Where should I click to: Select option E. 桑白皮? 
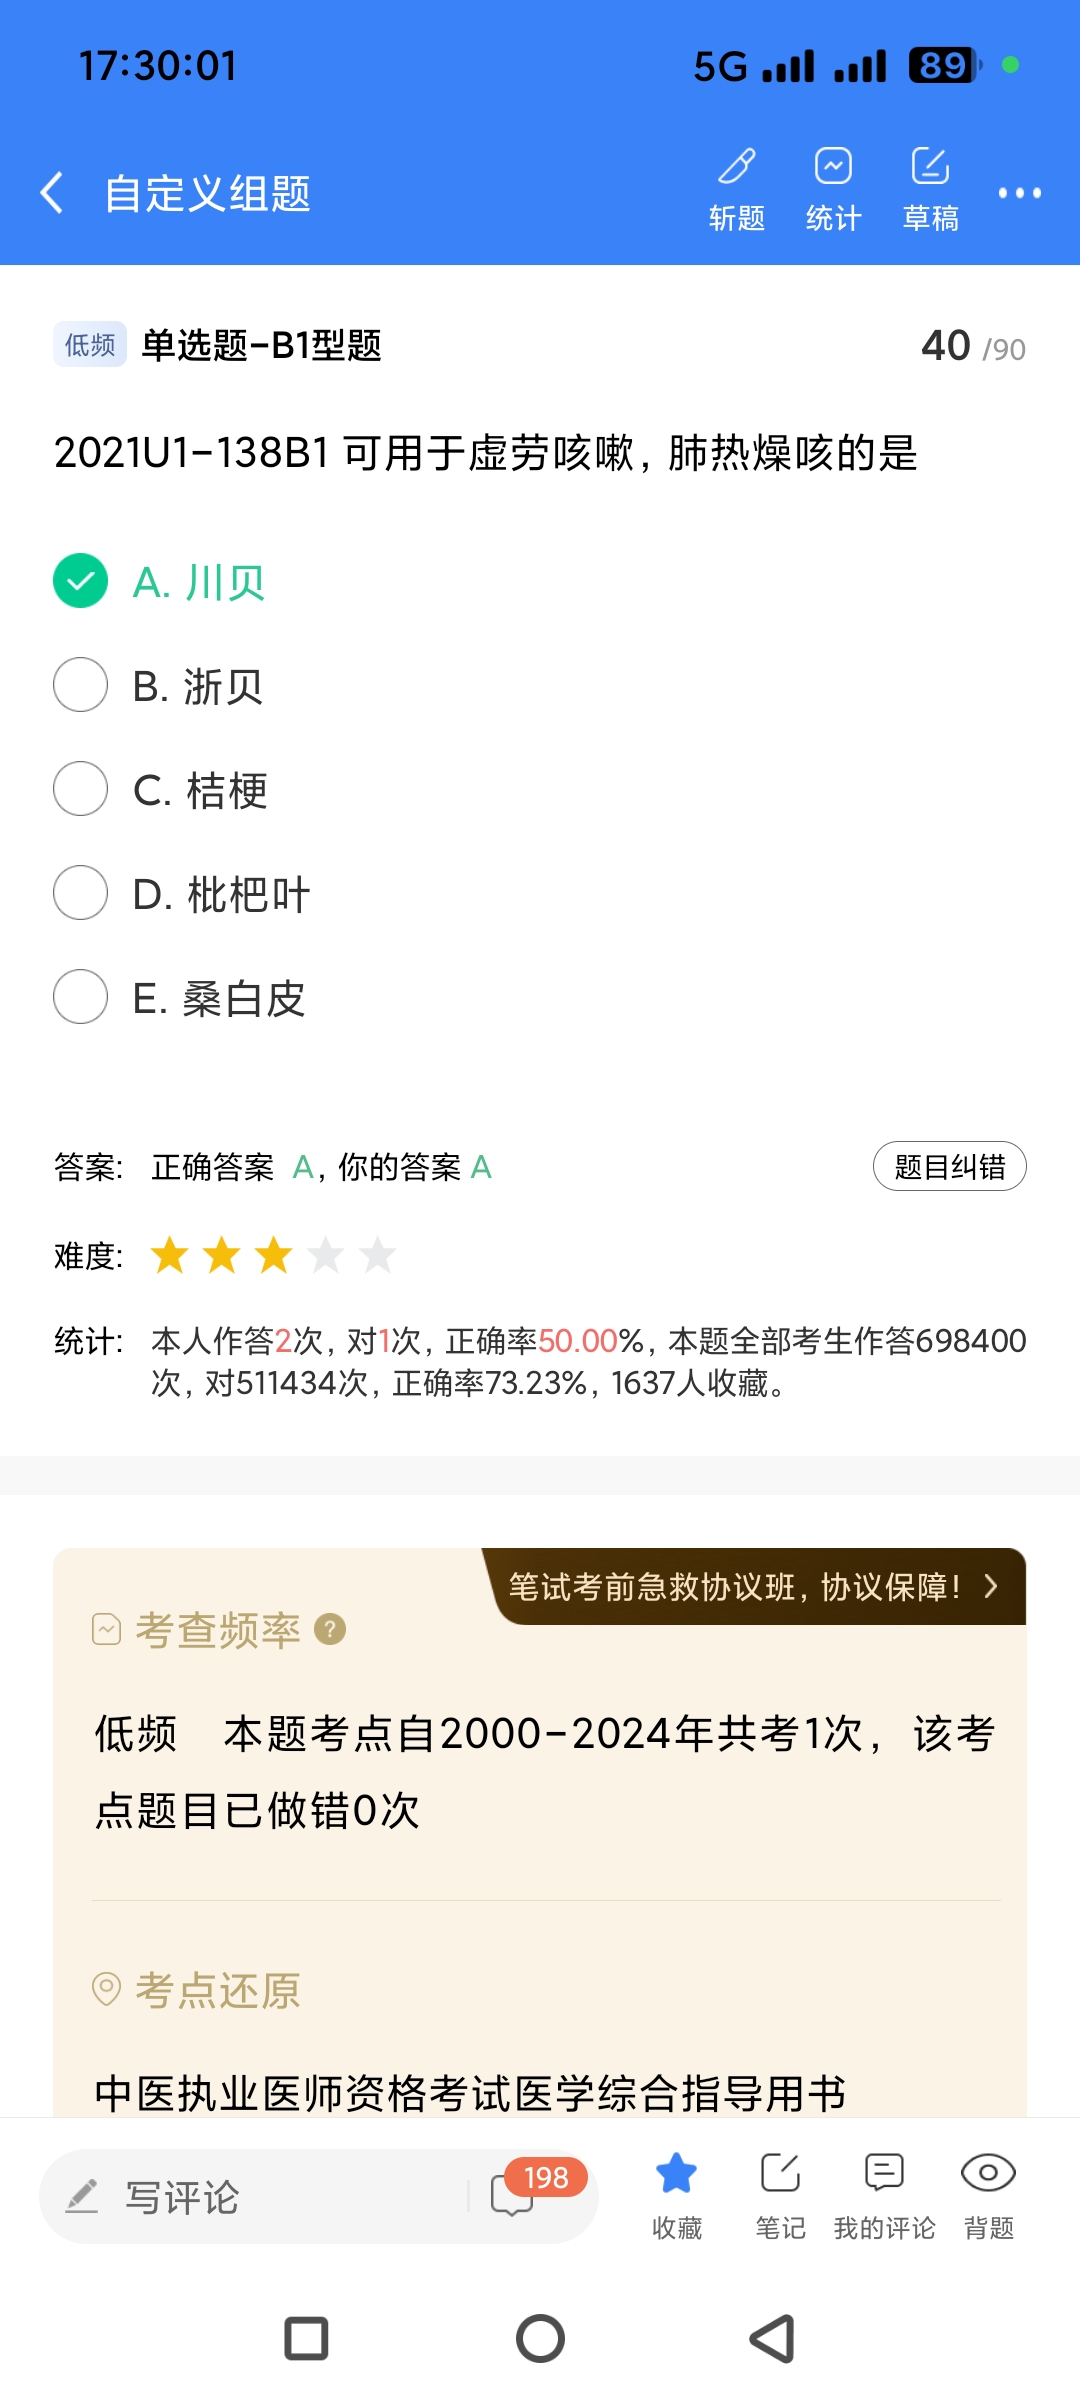(x=81, y=997)
